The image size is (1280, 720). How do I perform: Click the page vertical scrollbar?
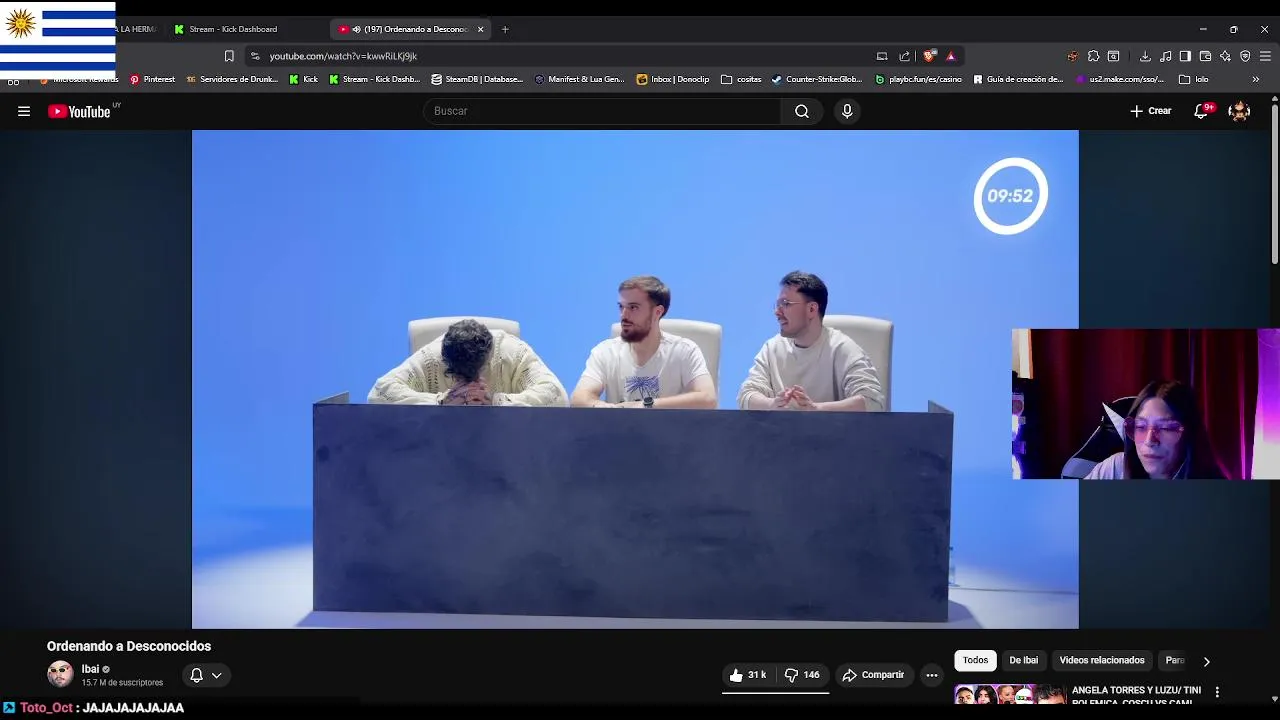1275,183
